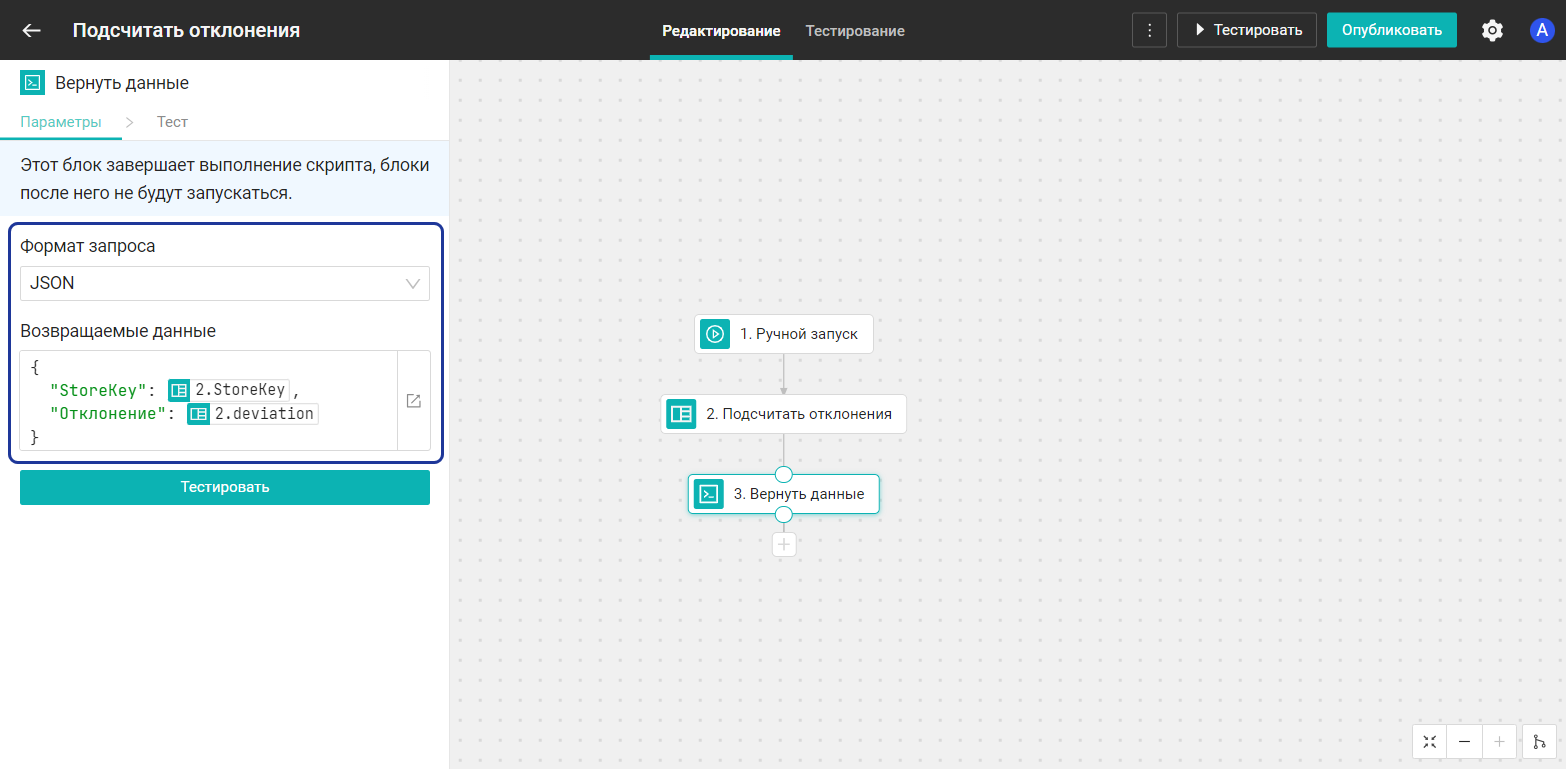1566x769 pixels.
Task: Click the table icon of node 2
Action: click(x=681, y=413)
